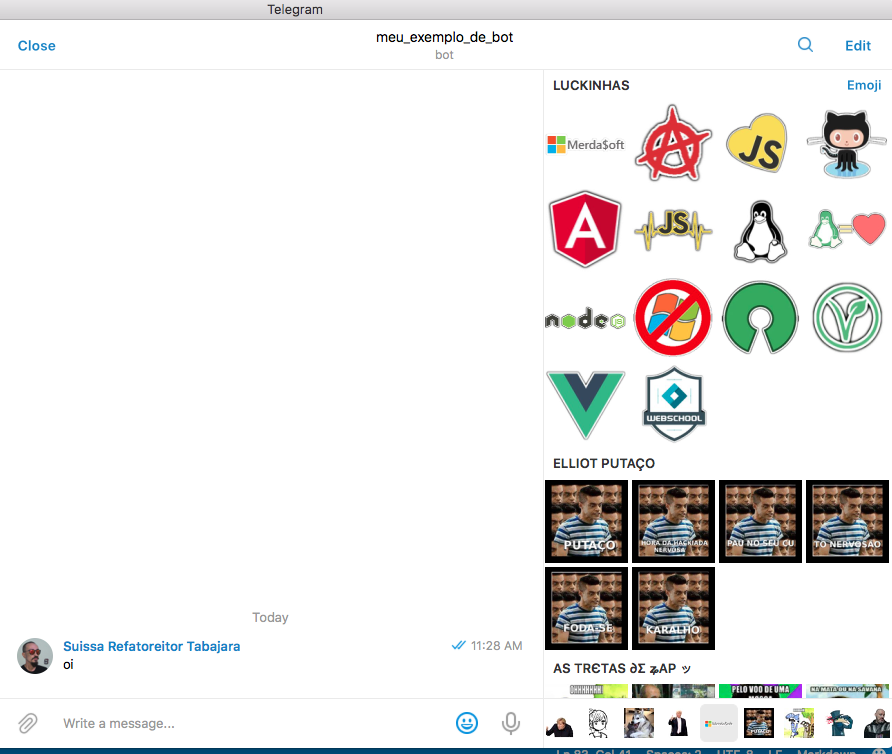
Task: Choose the vegan leaf V circle sticker
Action: (x=847, y=318)
